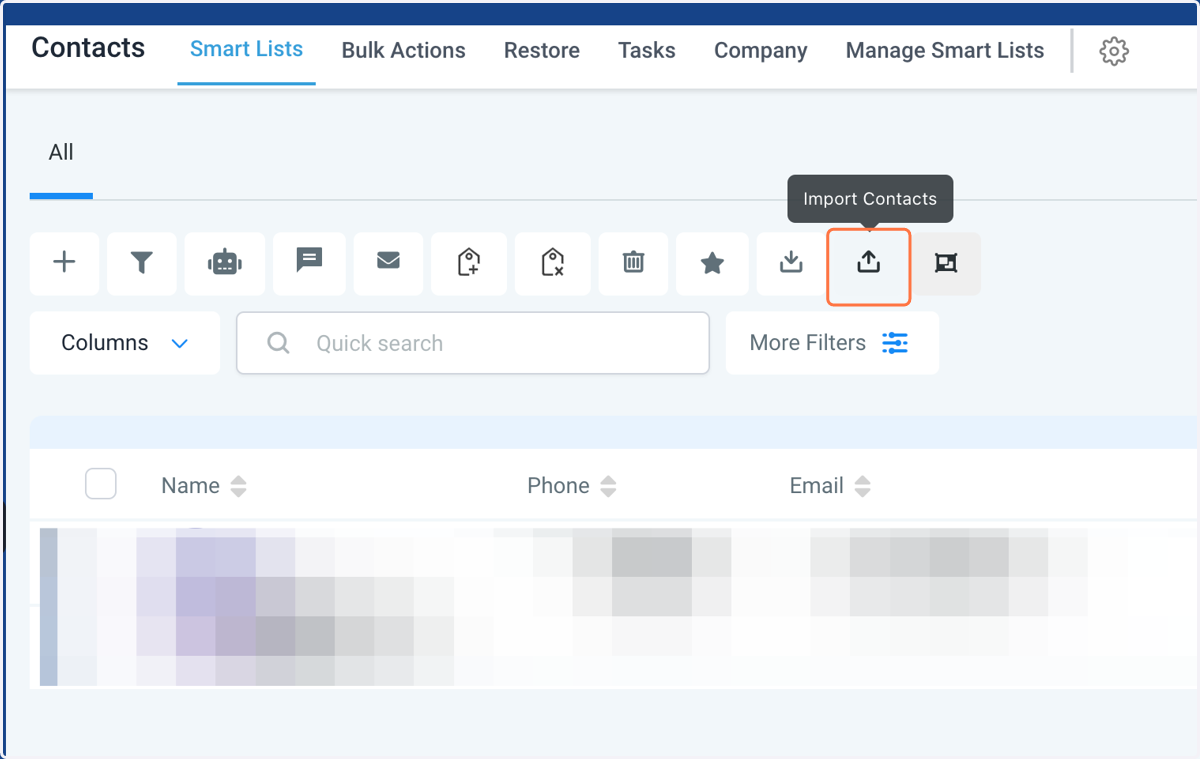The width and height of the screenshot is (1200, 759).
Task: Click the magnifier icon in Quick search
Action: click(279, 343)
